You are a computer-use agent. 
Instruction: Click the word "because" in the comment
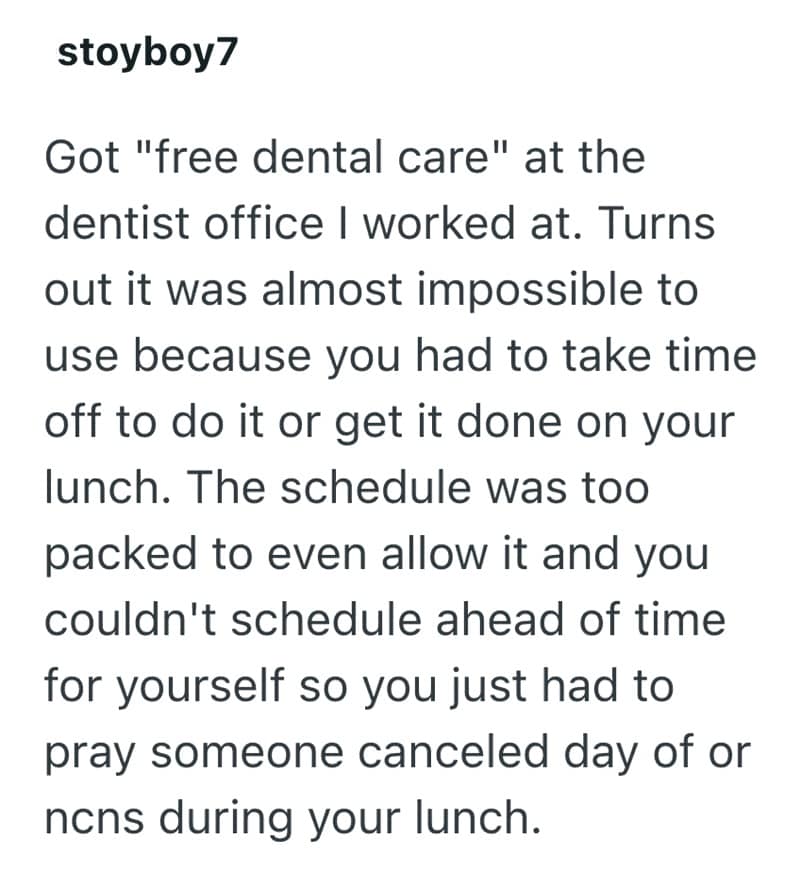coord(201,355)
